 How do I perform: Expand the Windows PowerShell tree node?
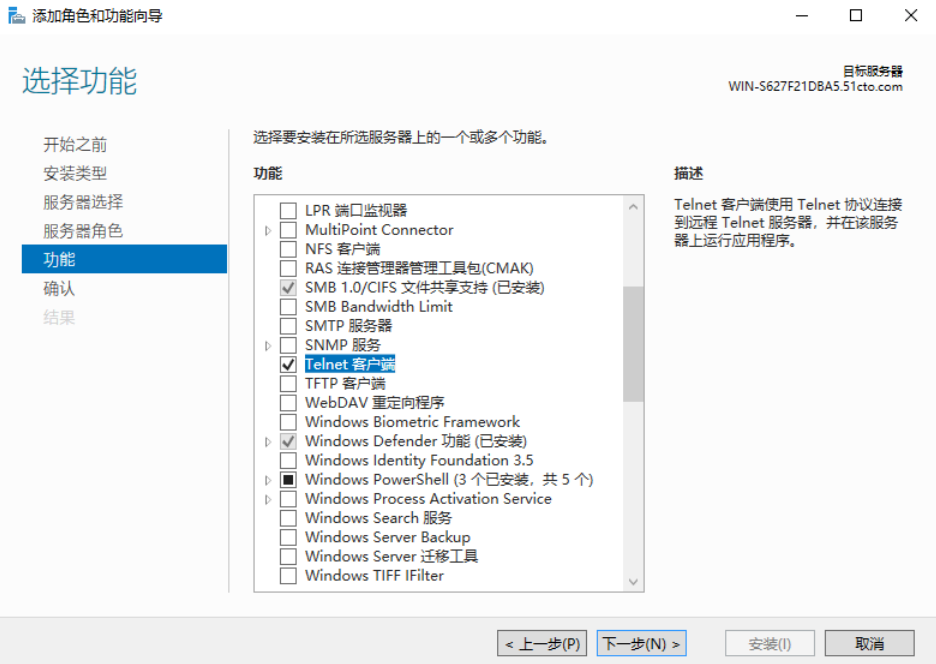(x=268, y=480)
